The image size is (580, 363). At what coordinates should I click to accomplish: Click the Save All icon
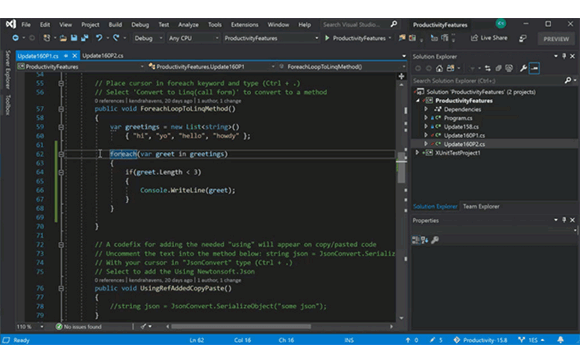coord(85,38)
